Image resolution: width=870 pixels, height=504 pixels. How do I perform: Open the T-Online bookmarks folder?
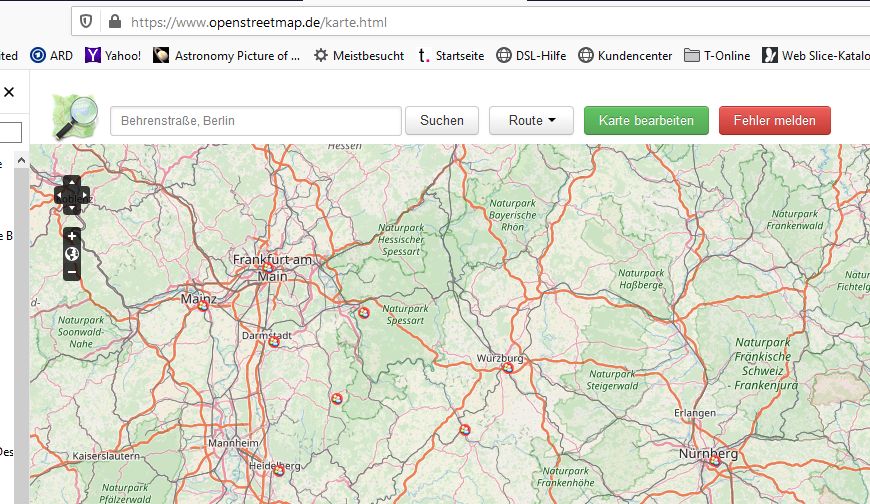[717, 56]
